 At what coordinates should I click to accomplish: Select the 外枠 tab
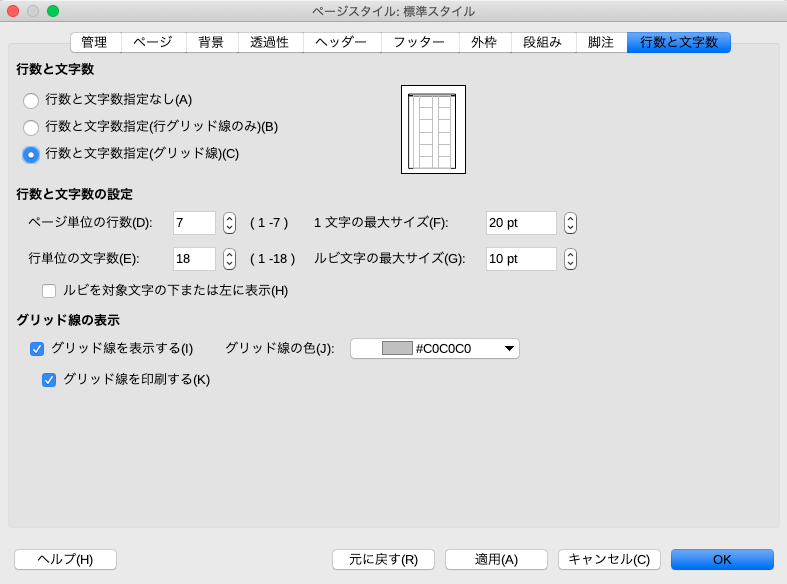(x=484, y=42)
